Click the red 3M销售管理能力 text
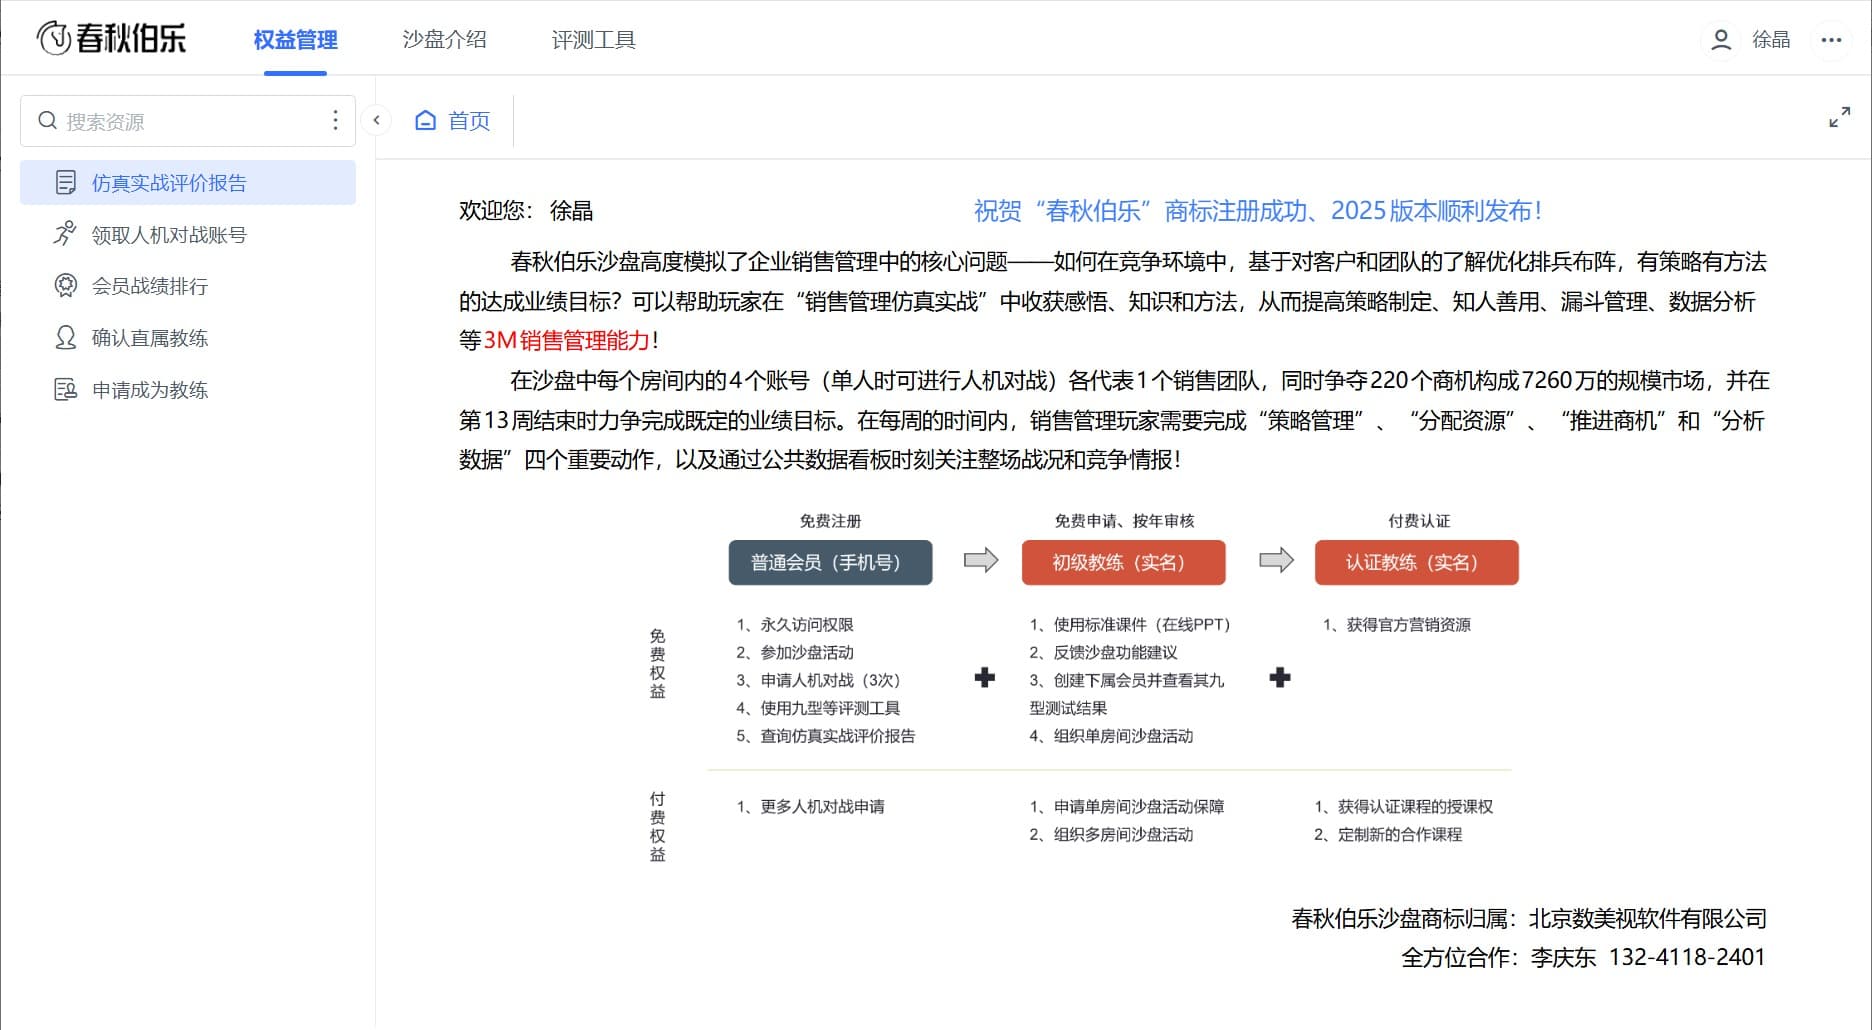 [567, 340]
